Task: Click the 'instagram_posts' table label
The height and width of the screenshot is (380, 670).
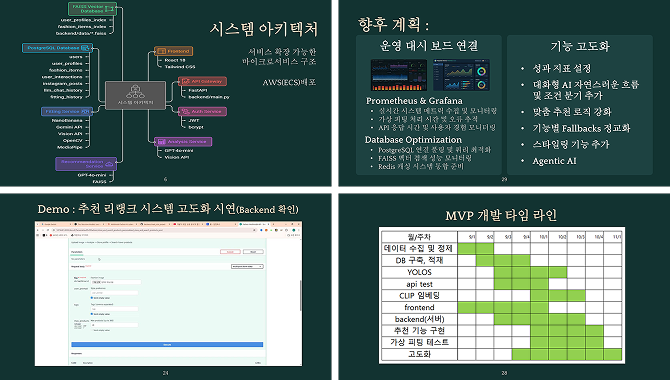Action: (62, 83)
